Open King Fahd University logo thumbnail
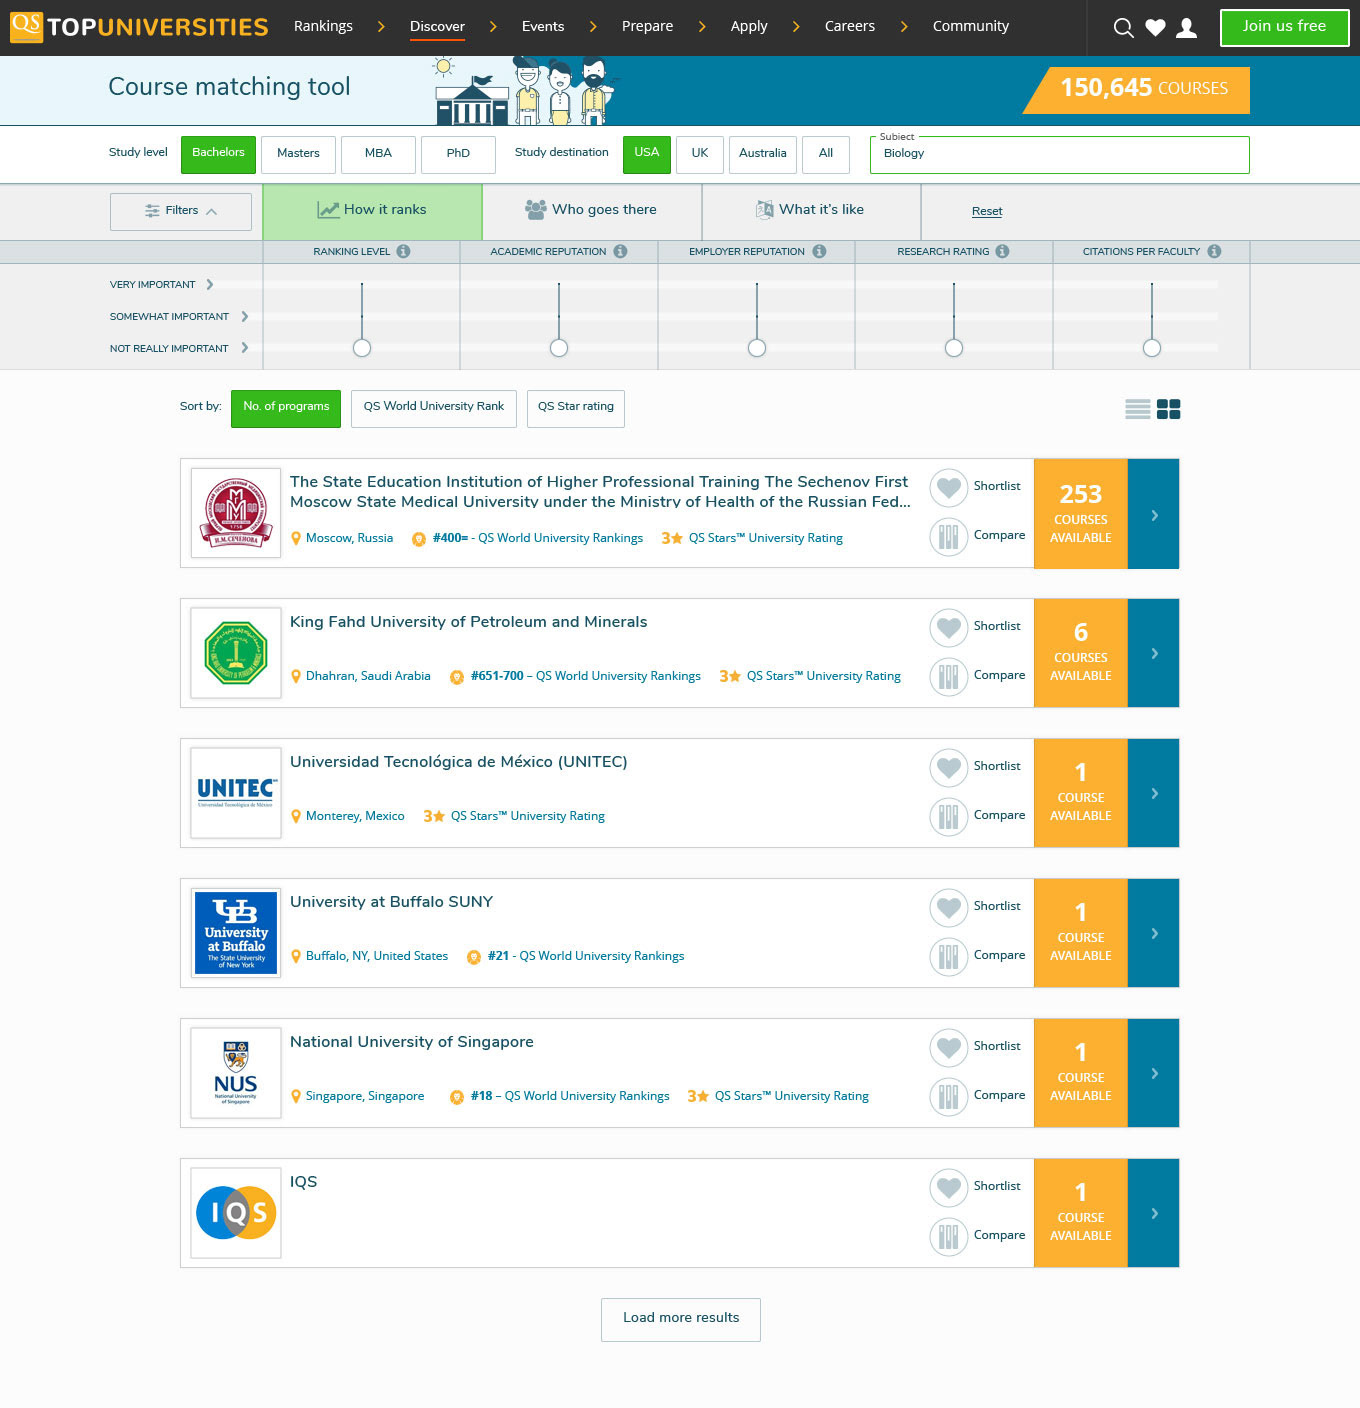Image resolution: width=1360 pixels, height=1408 pixels. pos(236,653)
